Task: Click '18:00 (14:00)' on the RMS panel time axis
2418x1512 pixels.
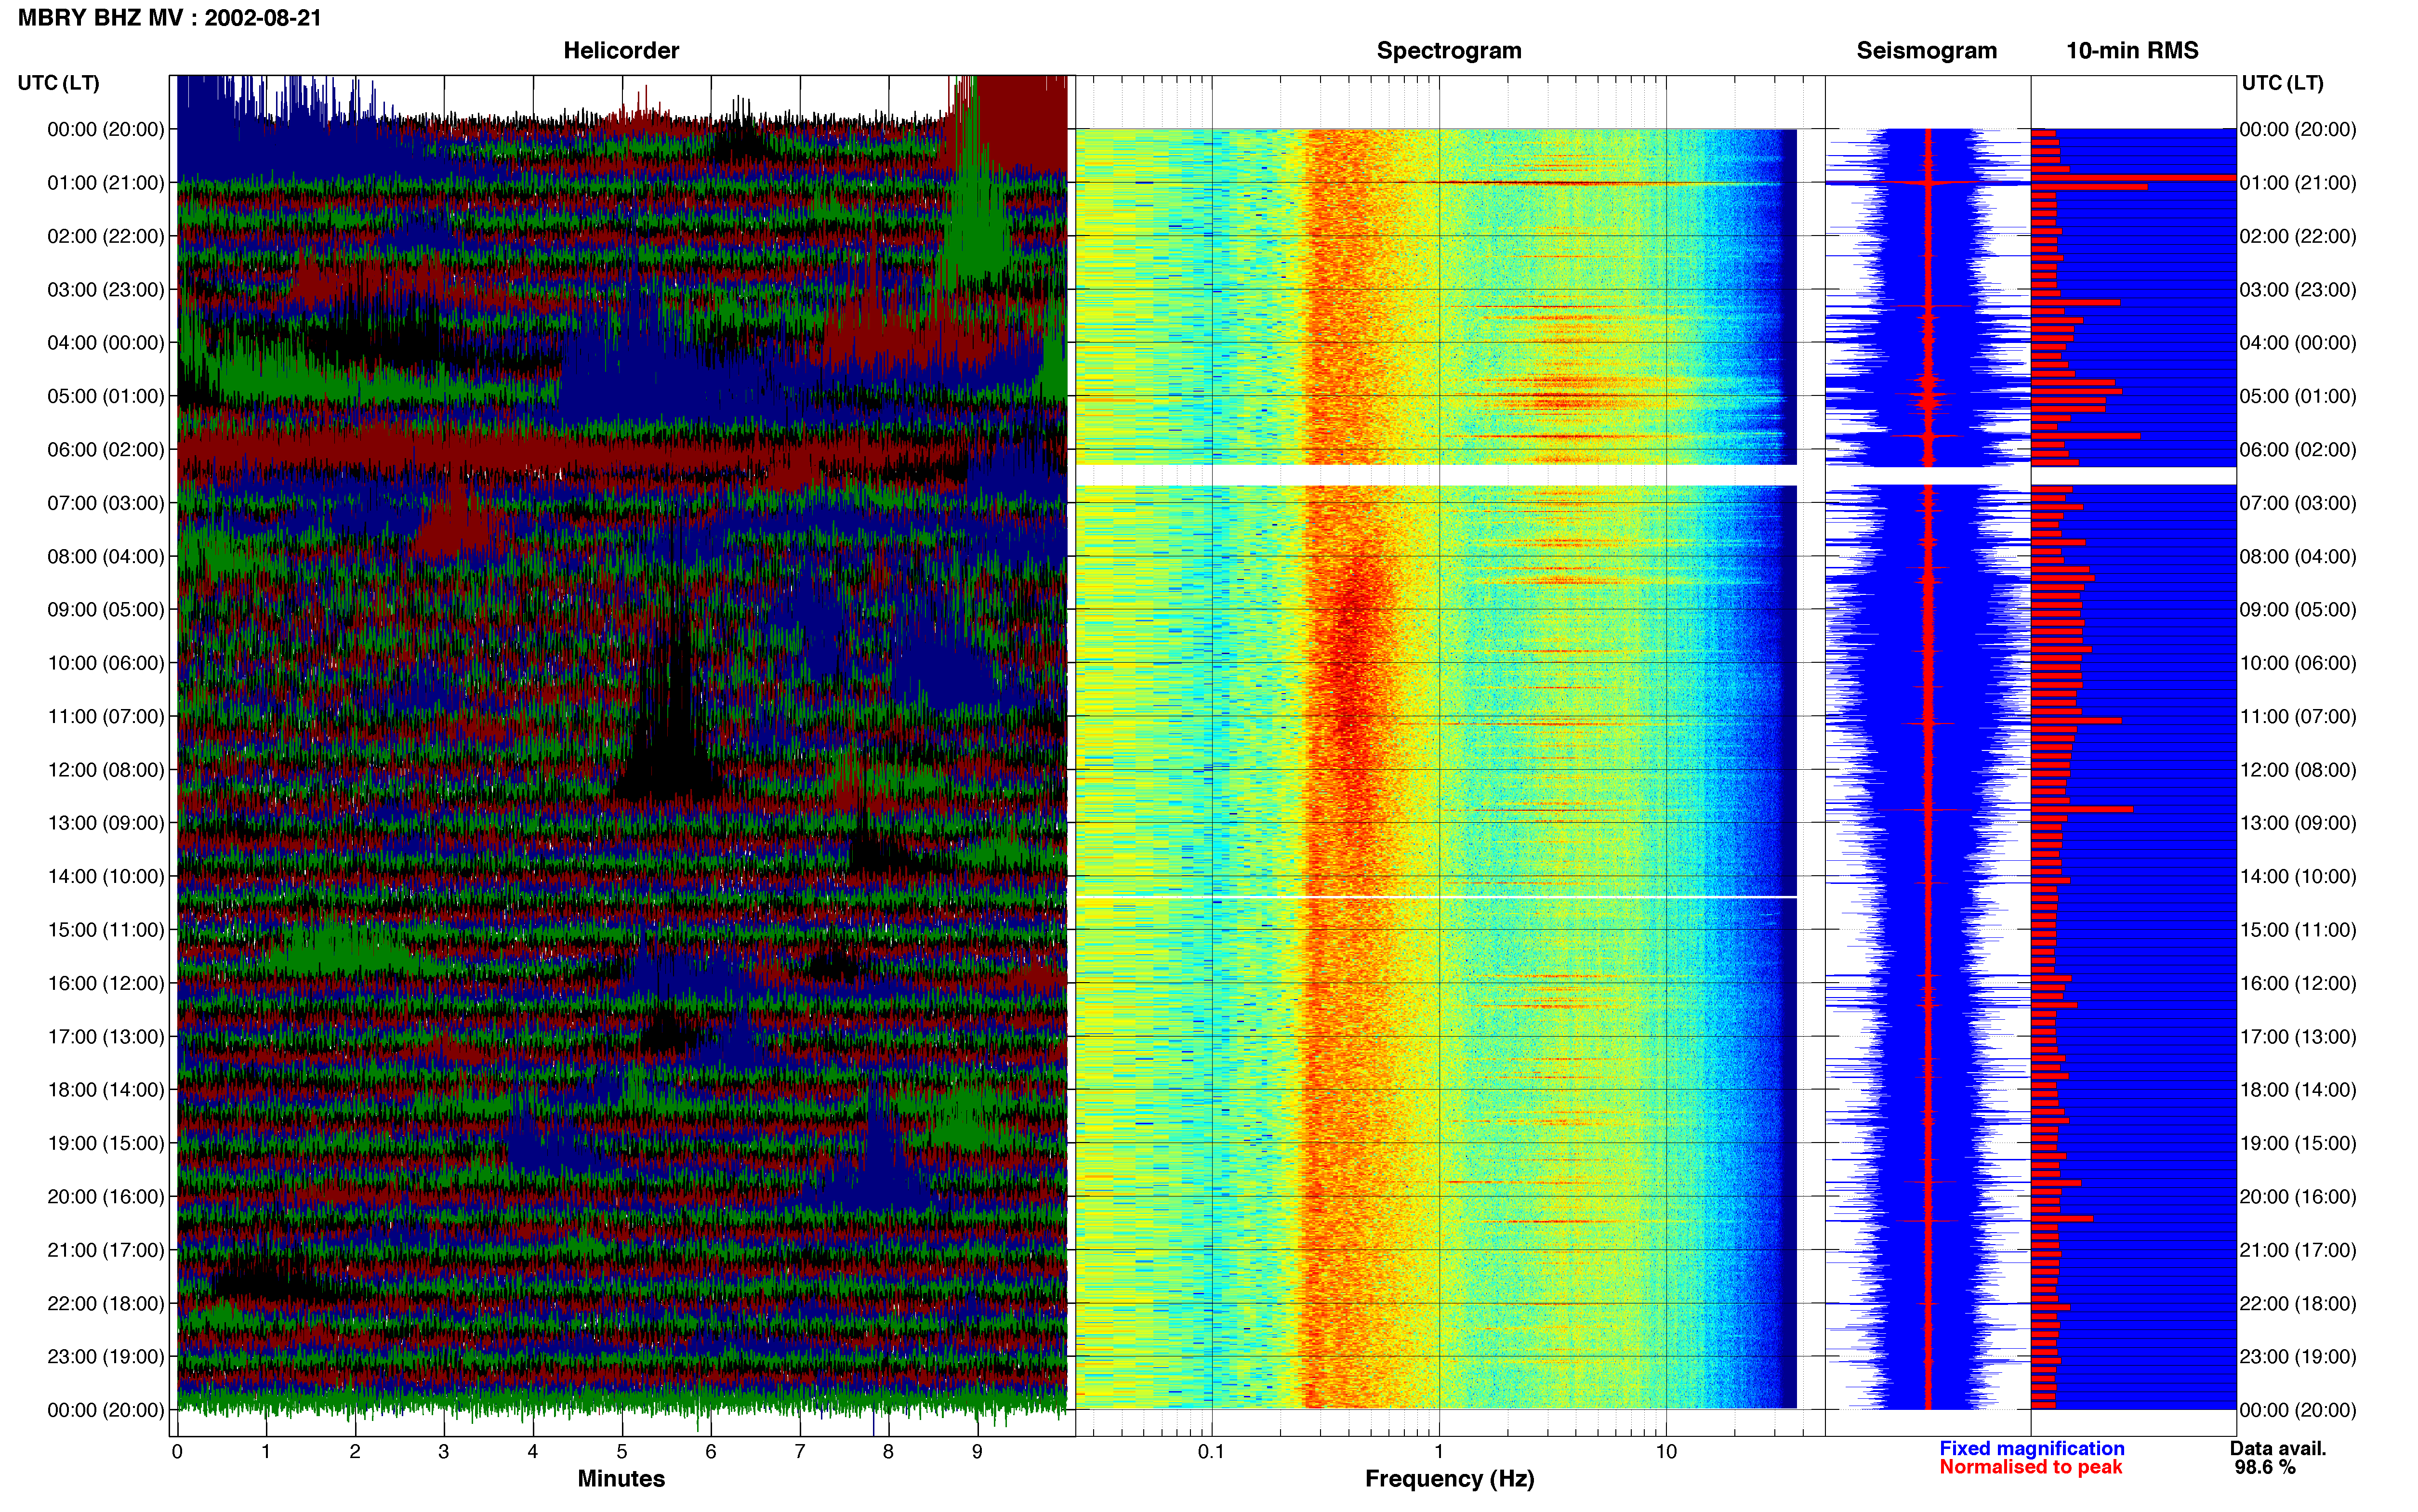Action: point(2298,1090)
